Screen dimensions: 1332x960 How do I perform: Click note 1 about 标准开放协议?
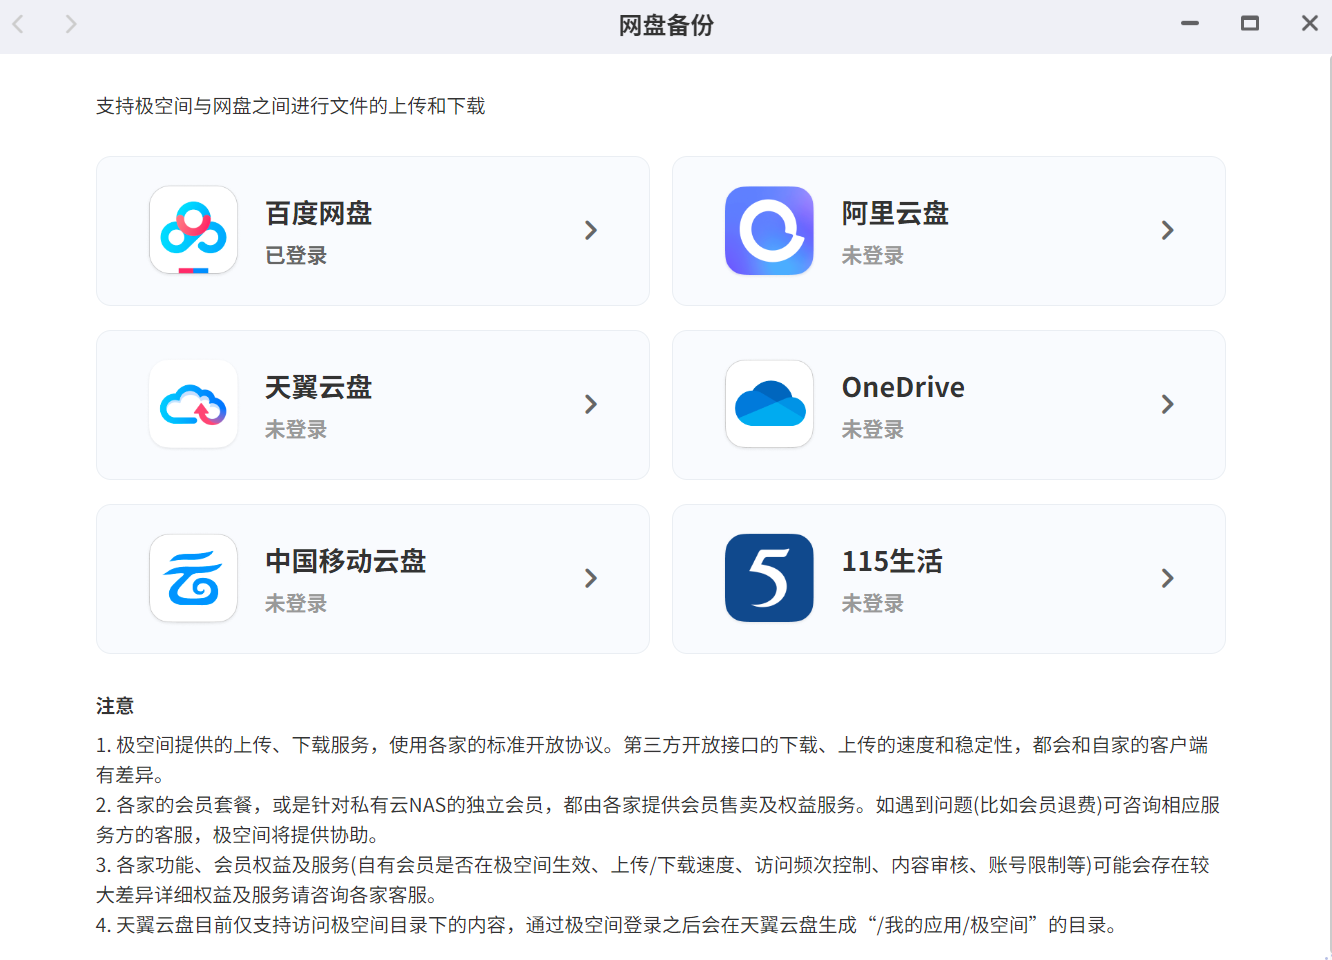(x=652, y=760)
